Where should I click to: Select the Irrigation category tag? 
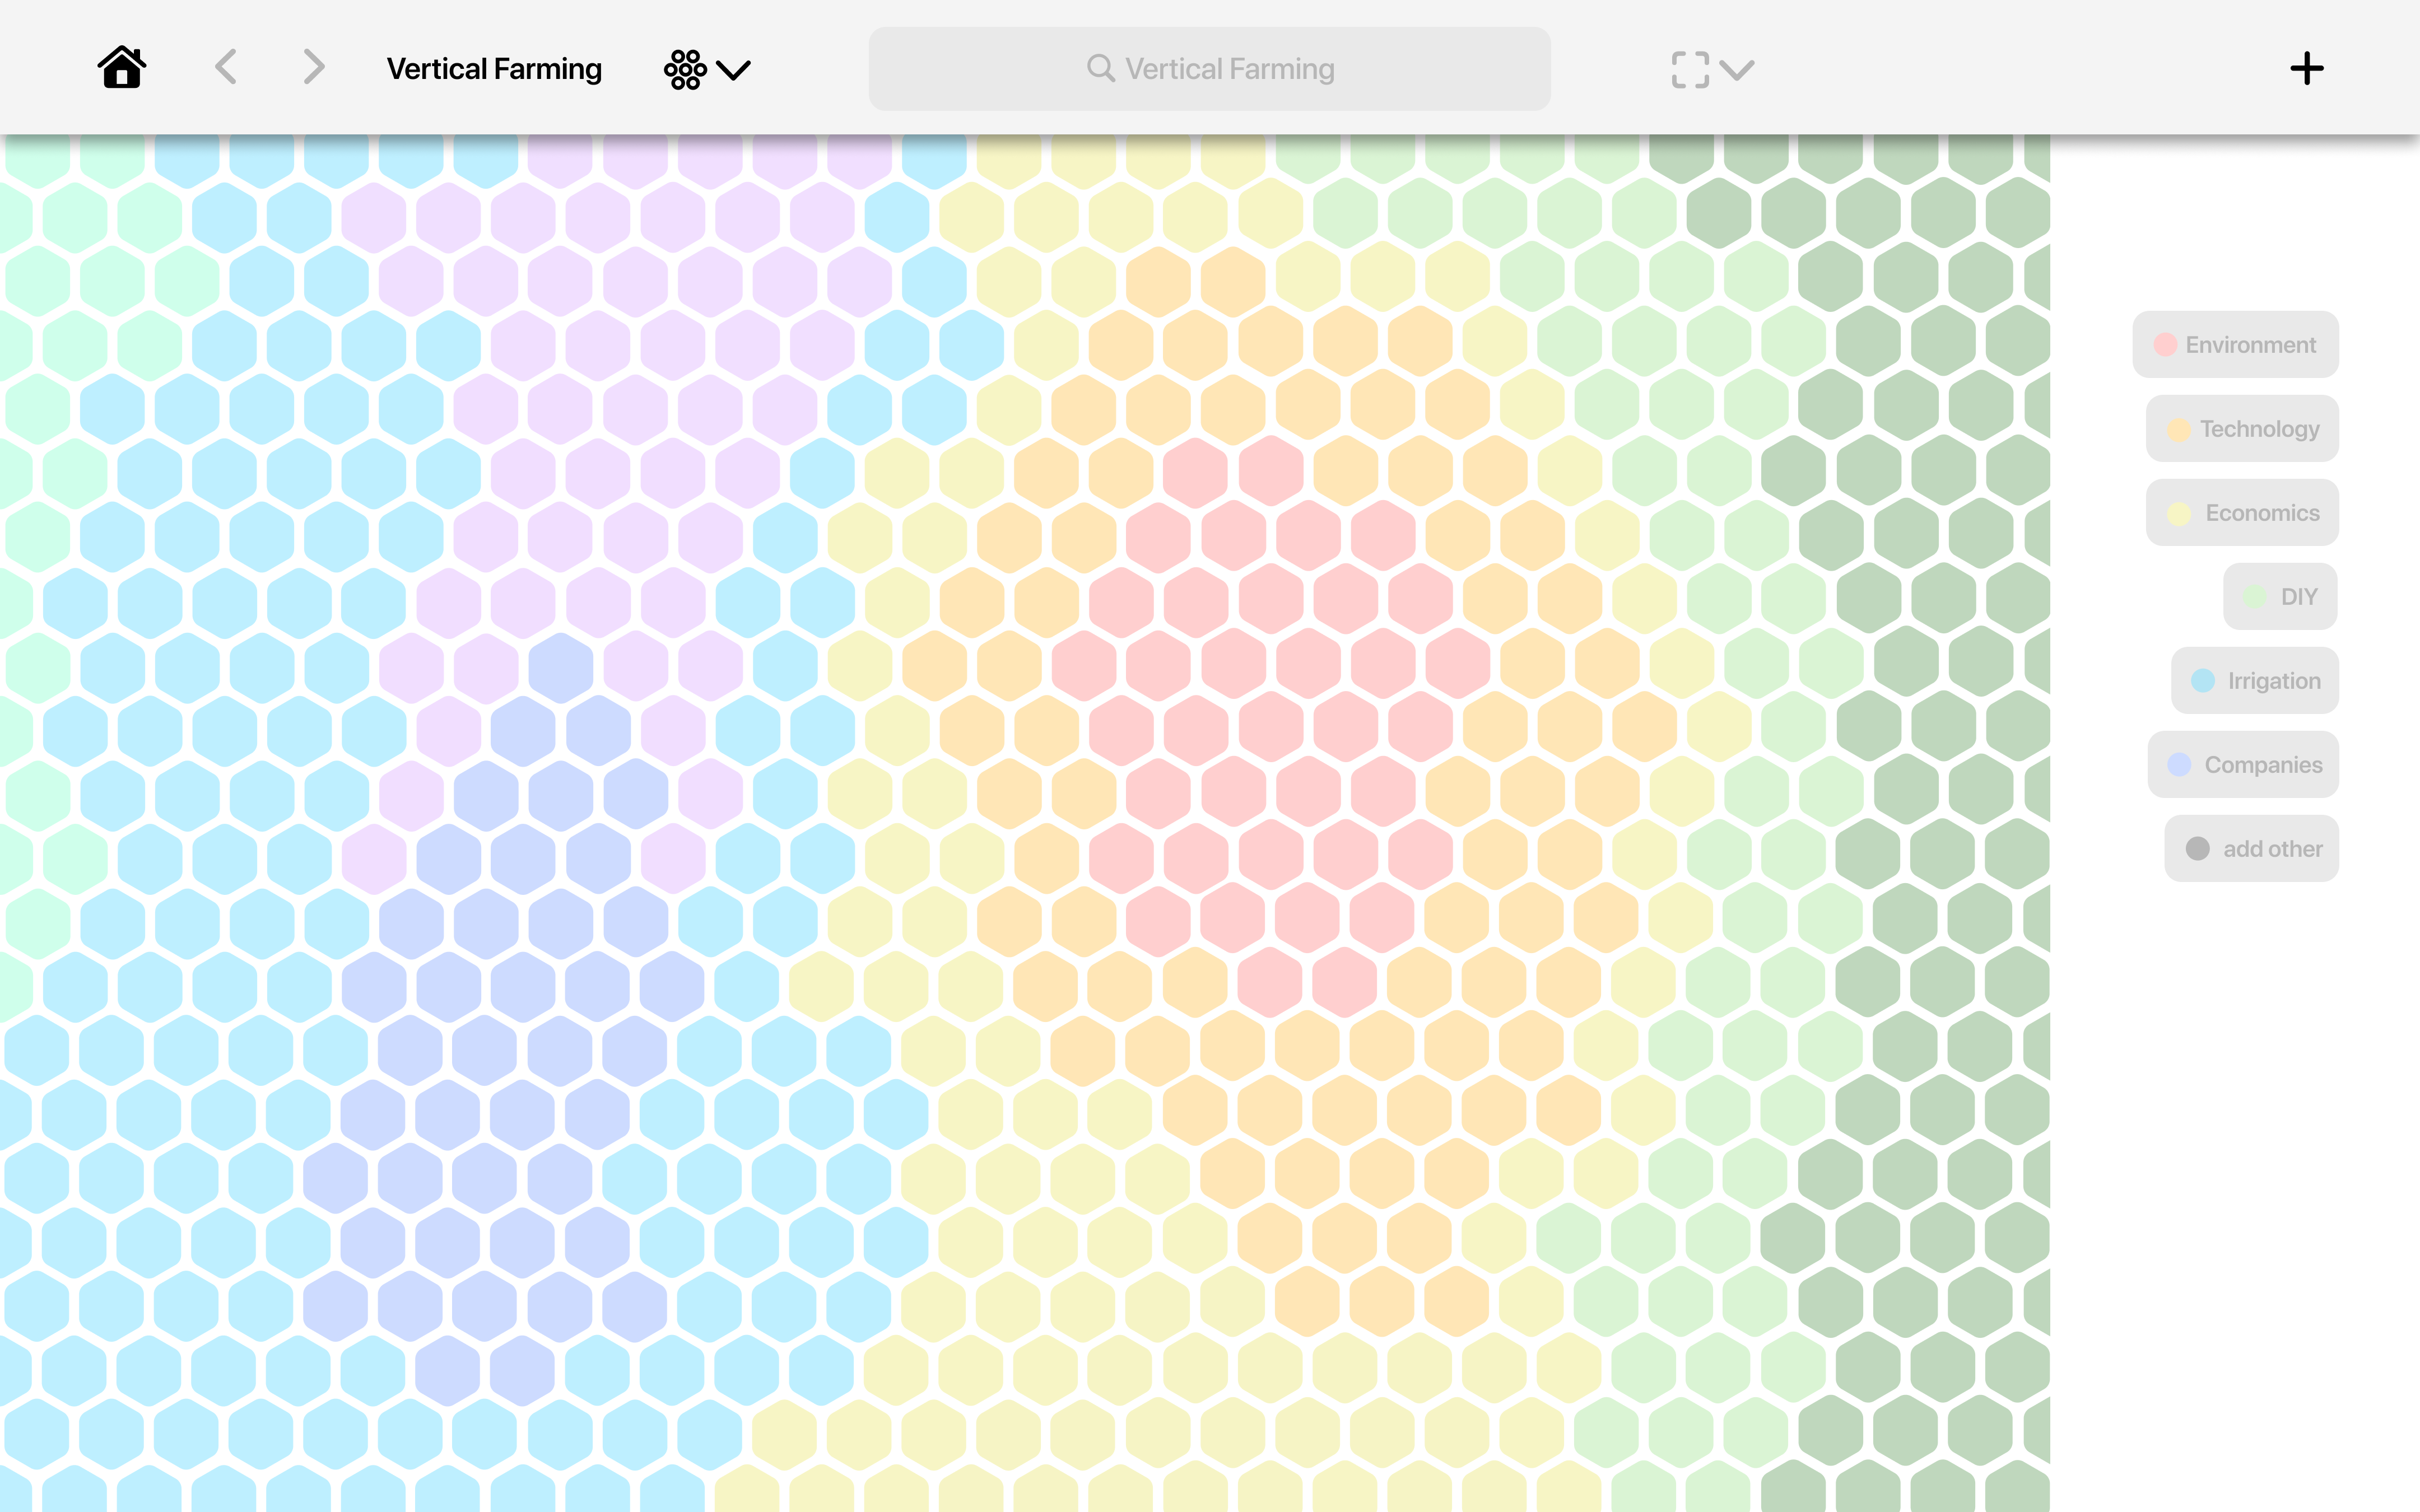tap(2255, 680)
